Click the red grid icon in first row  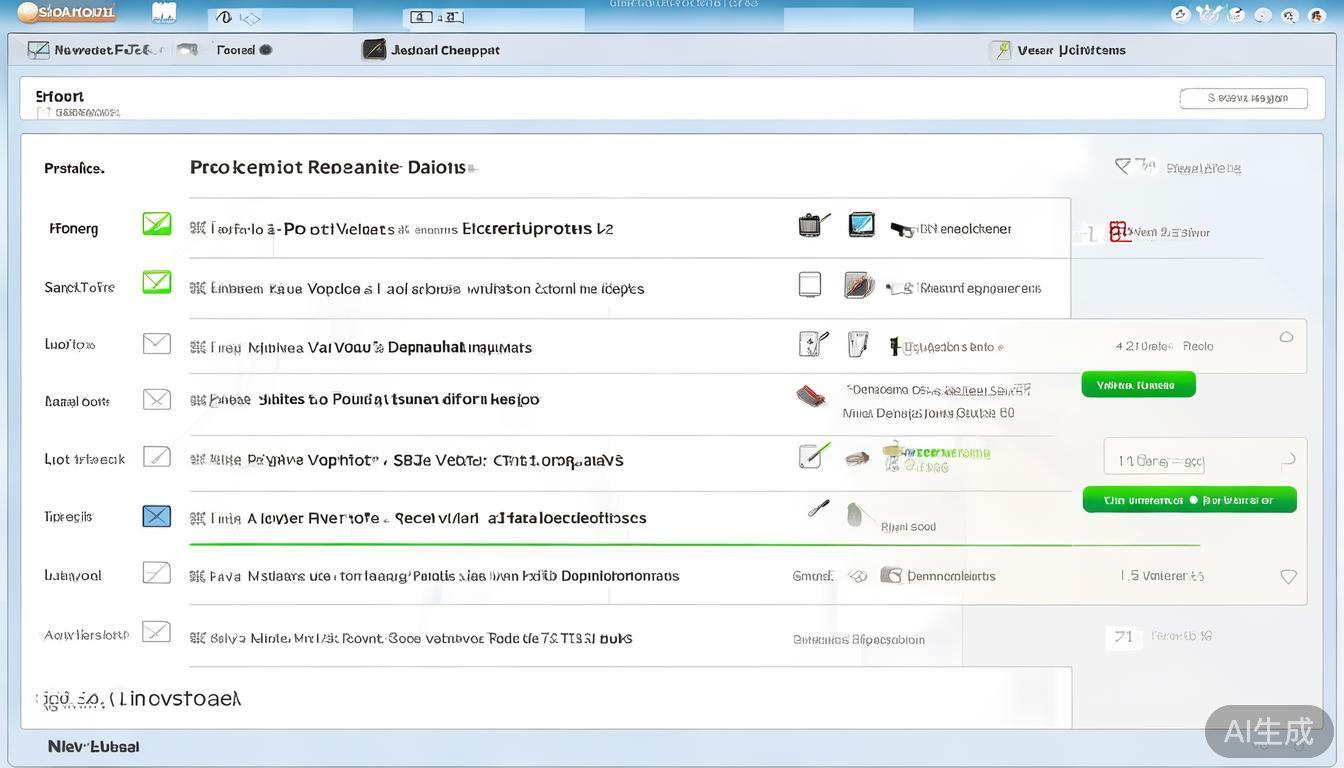click(1118, 232)
